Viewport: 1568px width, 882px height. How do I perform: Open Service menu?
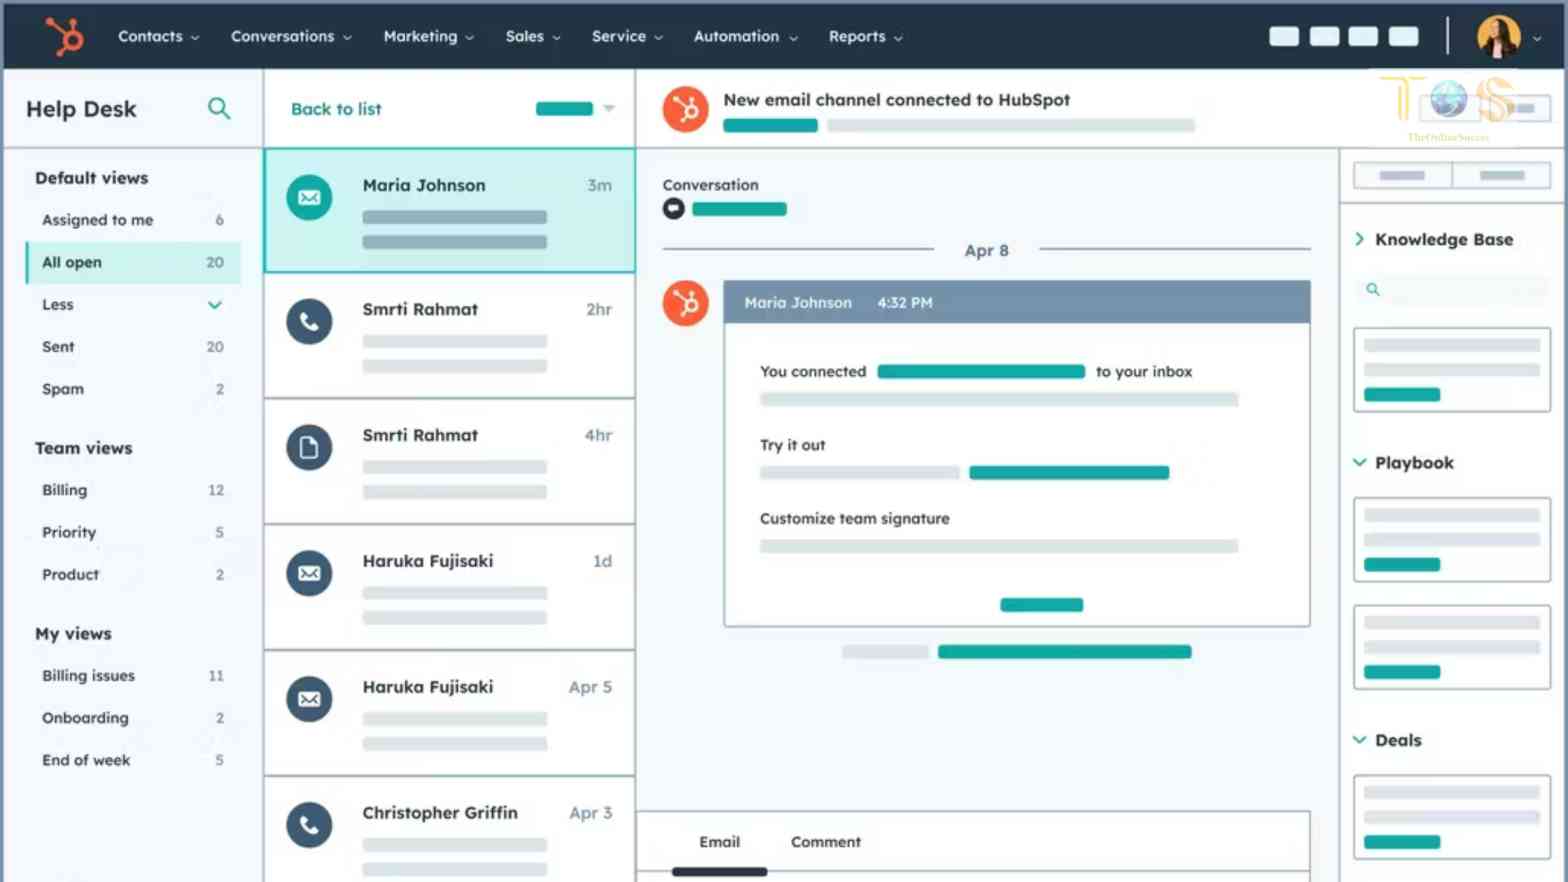tap(627, 37)
